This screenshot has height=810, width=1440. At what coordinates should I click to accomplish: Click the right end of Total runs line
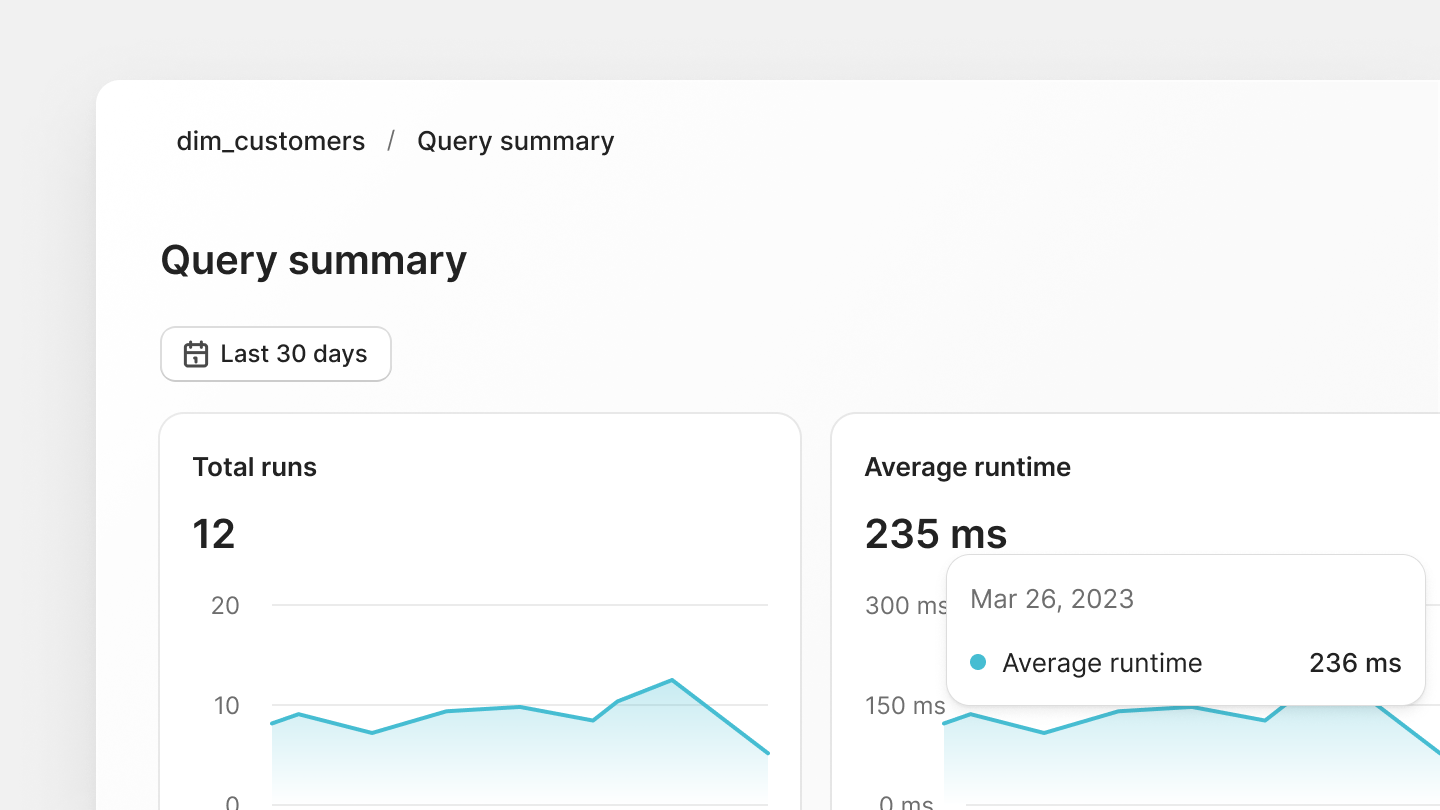point(767,753)
